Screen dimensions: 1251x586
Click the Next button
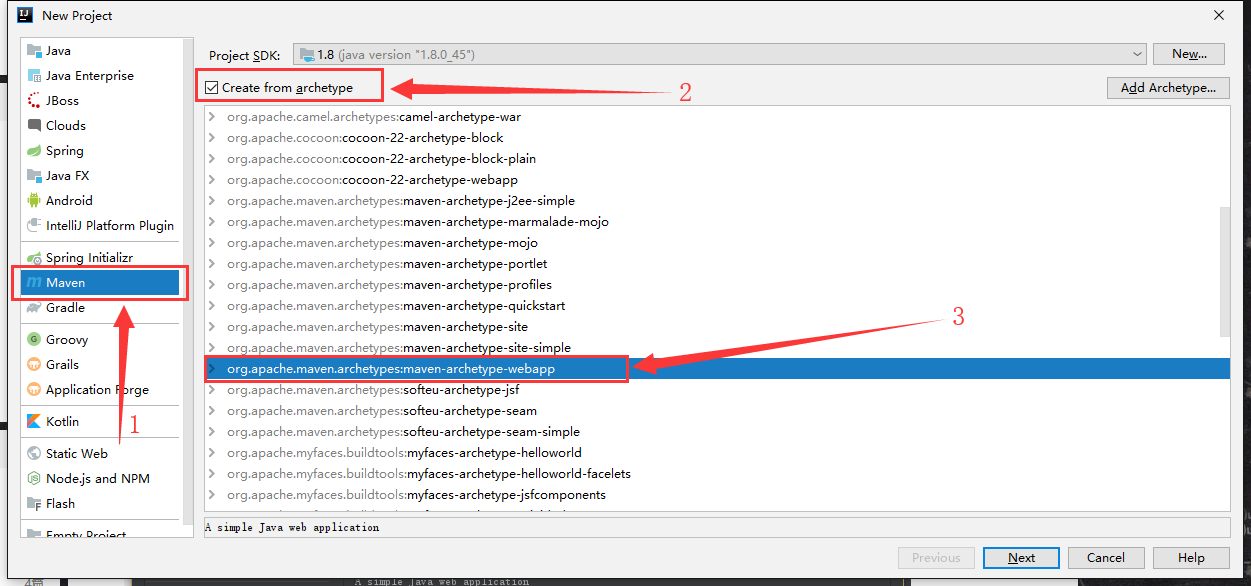[x=1021, y=558]
